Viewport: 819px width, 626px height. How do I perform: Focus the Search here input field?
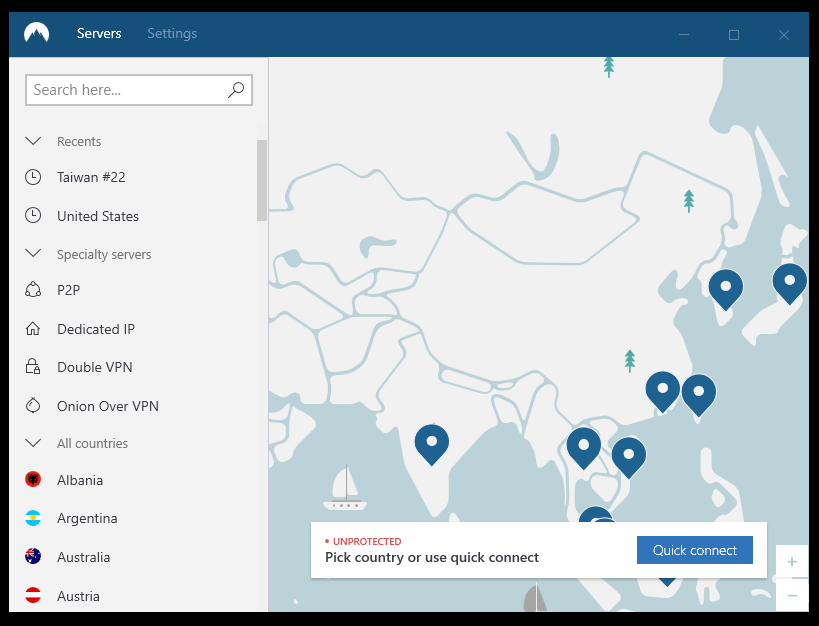point(139,90)
